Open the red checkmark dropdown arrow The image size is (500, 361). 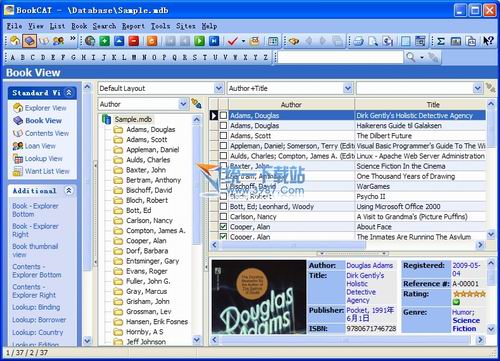tap(243, 41)
